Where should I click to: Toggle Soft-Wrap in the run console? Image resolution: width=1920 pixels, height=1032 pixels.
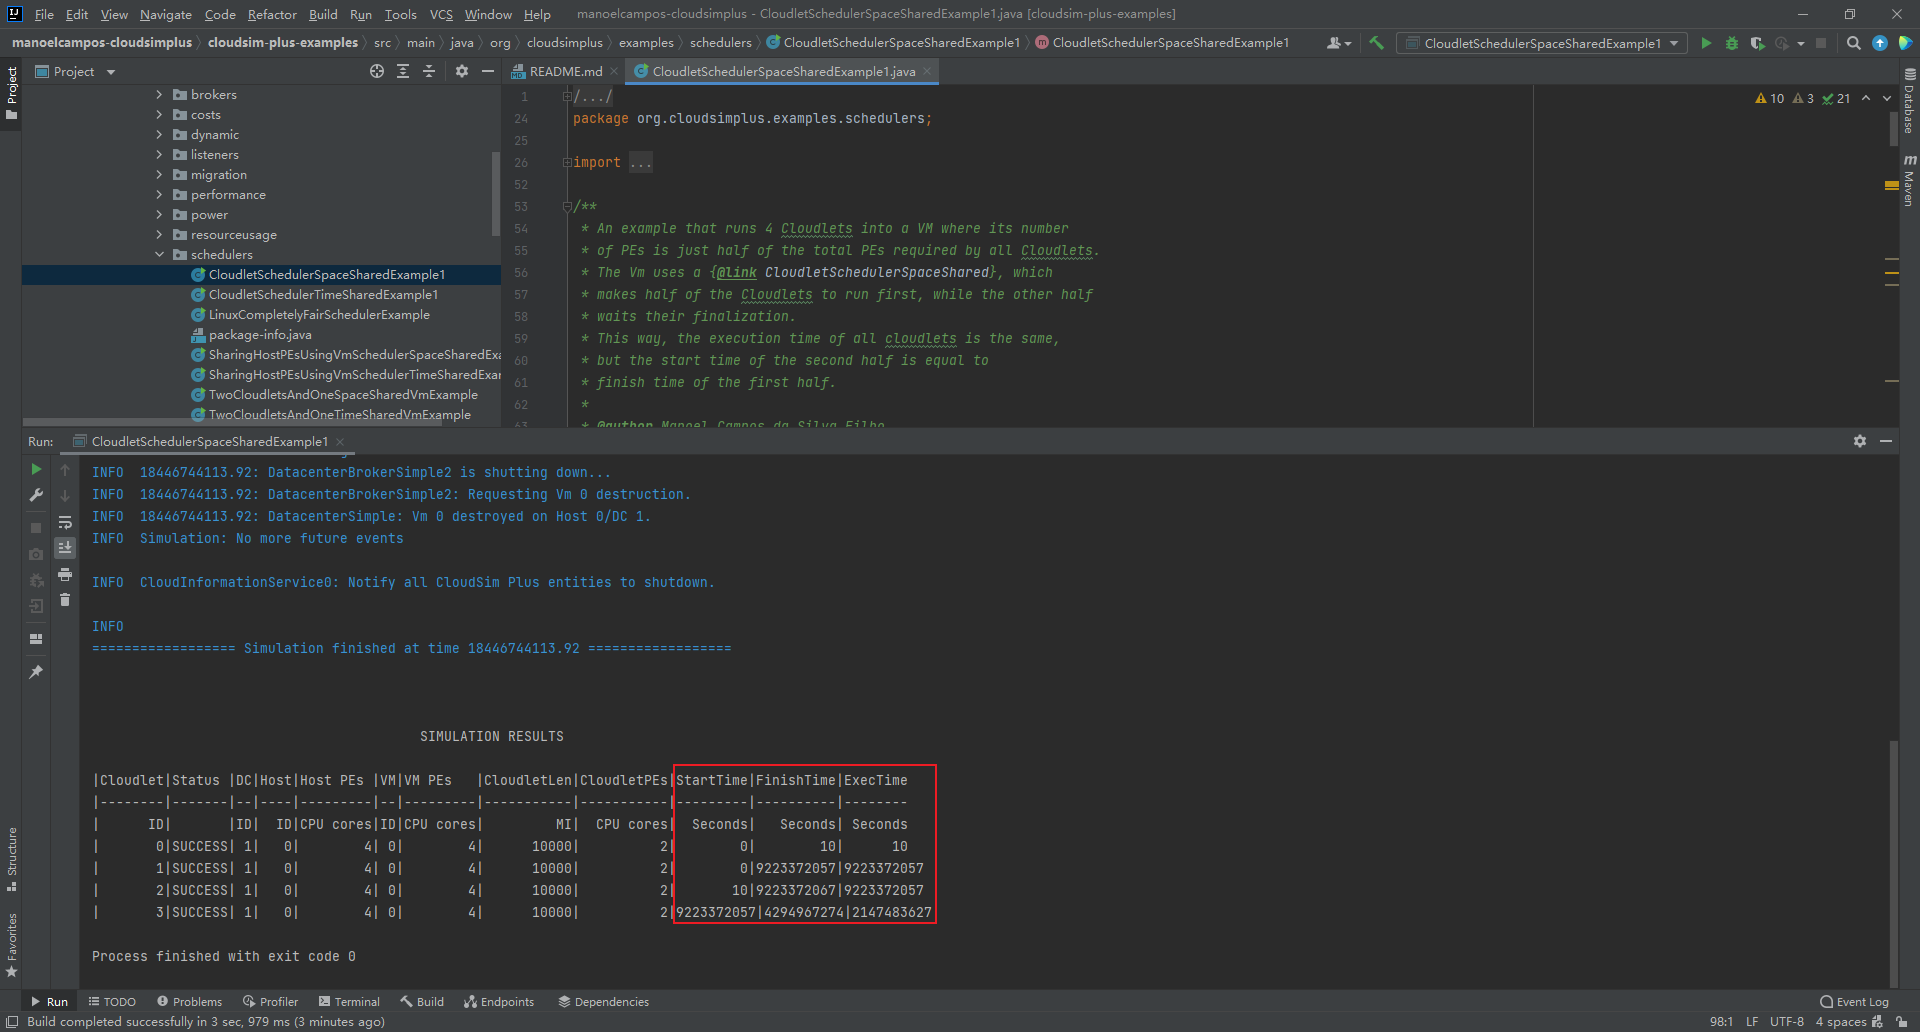tap(65, 522)
